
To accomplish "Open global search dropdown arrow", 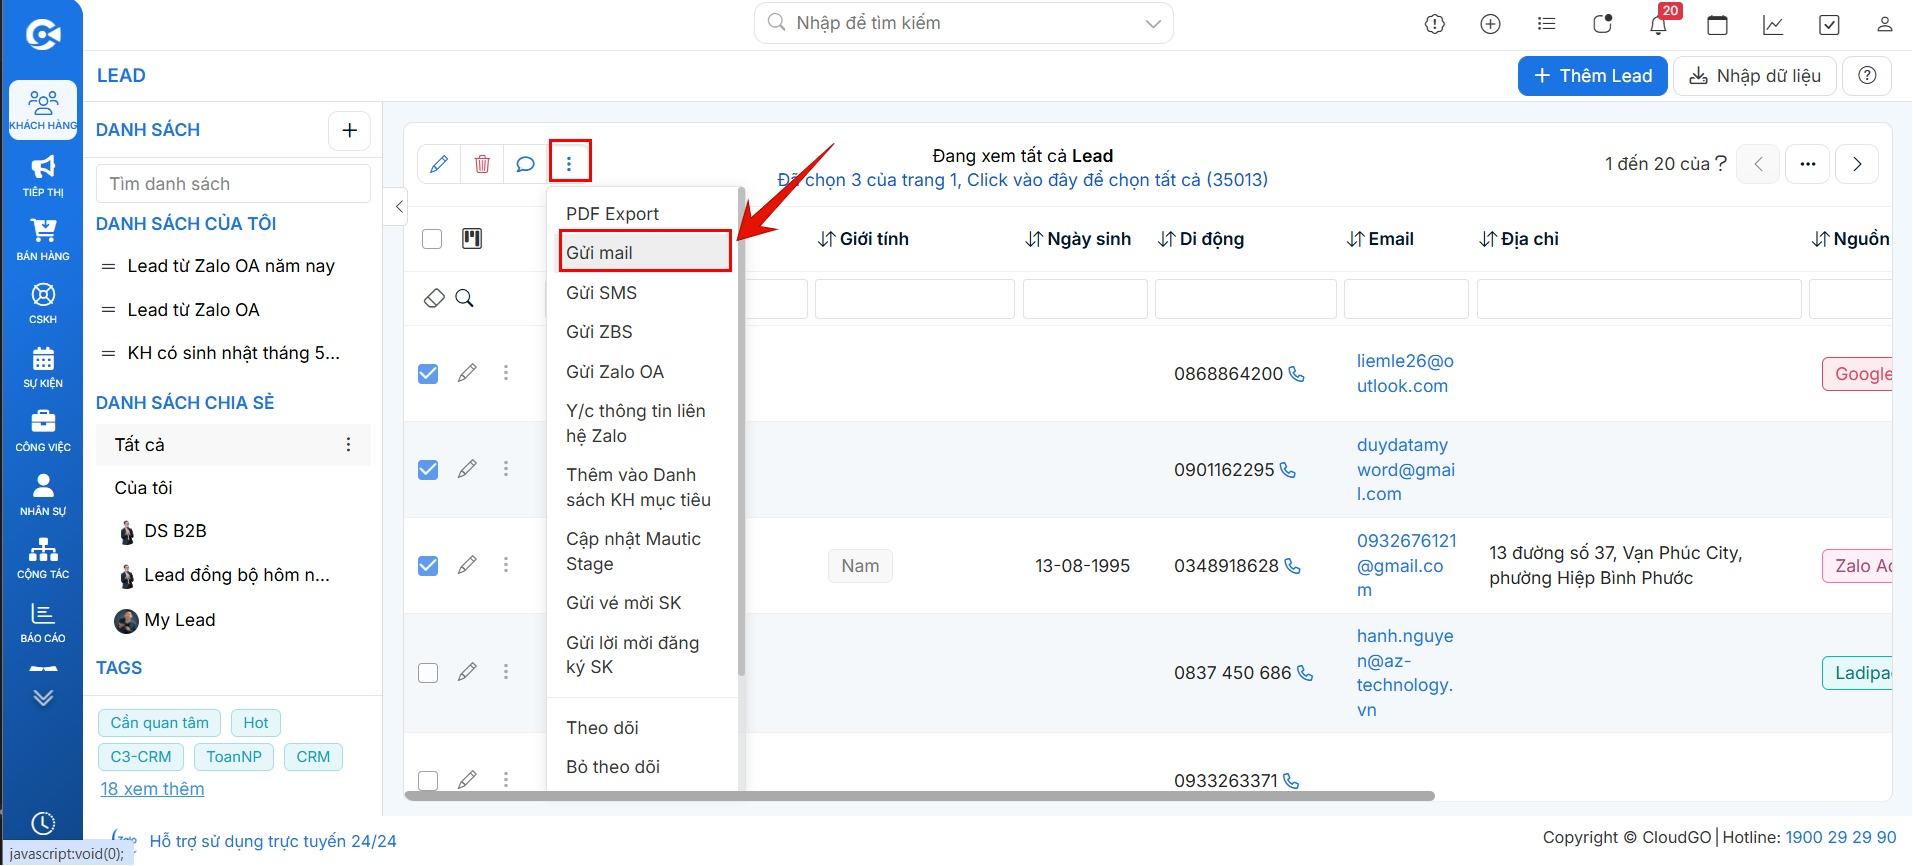I will tap(1153, 24).
